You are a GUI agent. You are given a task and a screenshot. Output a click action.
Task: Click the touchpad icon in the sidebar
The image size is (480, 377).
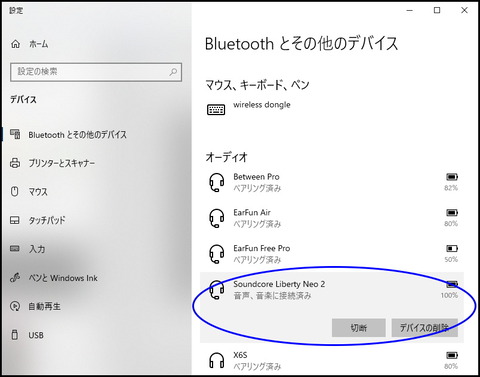15,220
